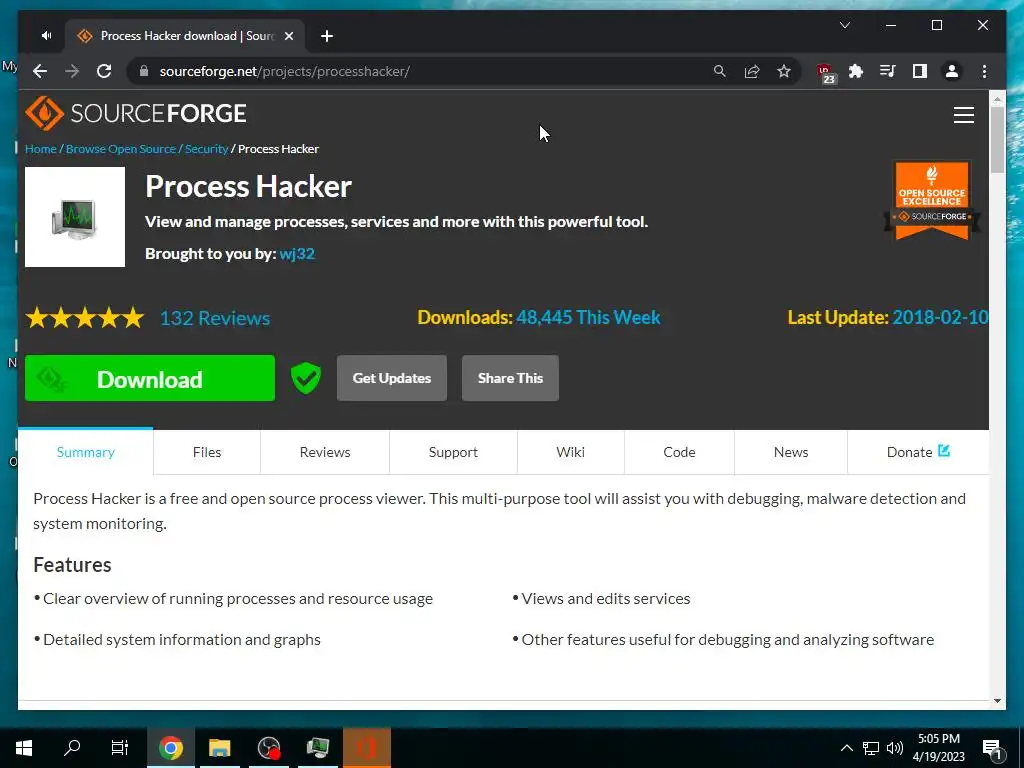The height and width of the screenshot is (768, 1024).
Task: Open the Extensions puzzle piece menu
Action: [x=856, y=71]
